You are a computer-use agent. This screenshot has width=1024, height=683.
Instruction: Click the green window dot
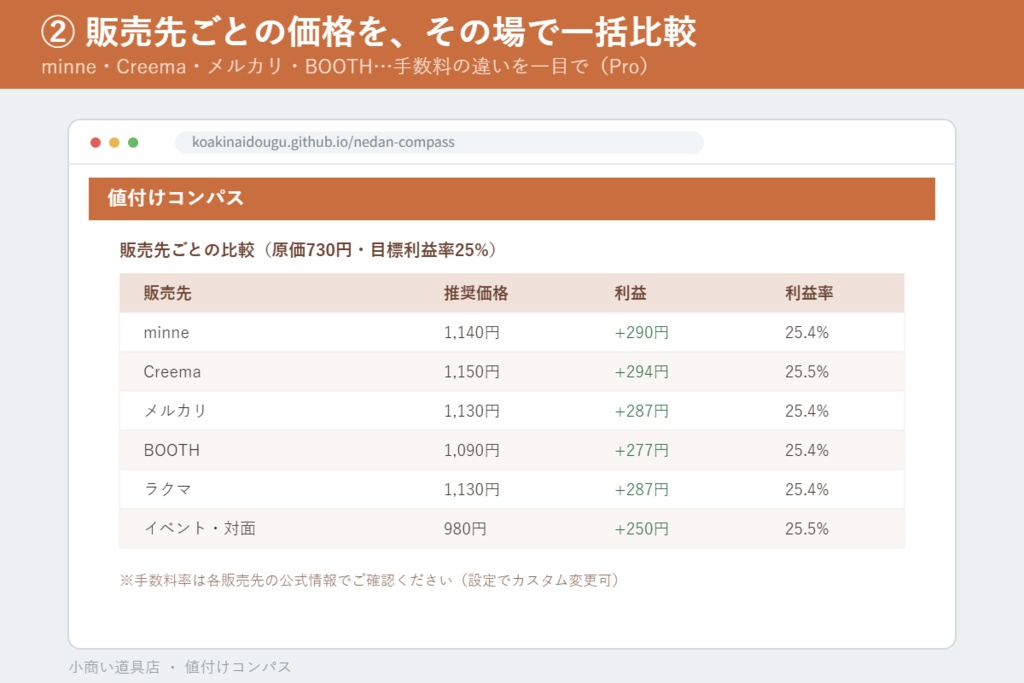point(133,142)
